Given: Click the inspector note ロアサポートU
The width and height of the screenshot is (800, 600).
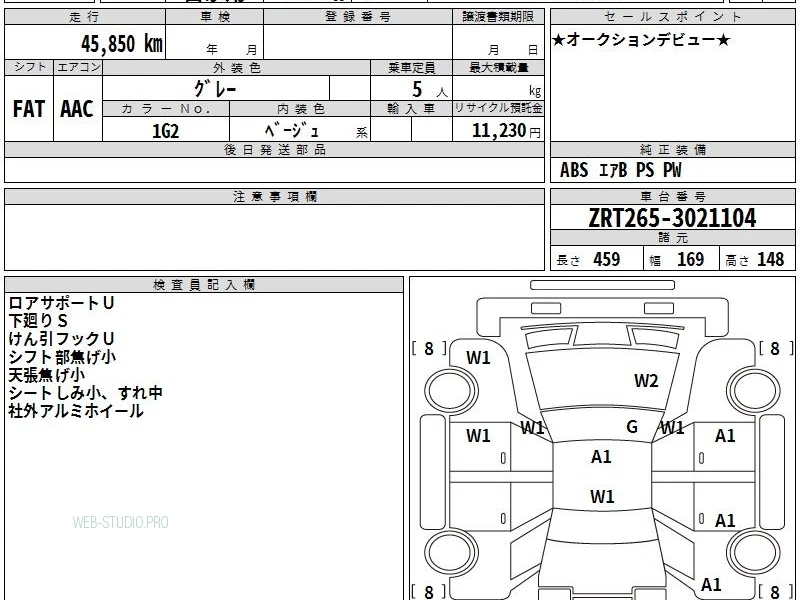Looking at the screenshot, I should tap(61, 303).
